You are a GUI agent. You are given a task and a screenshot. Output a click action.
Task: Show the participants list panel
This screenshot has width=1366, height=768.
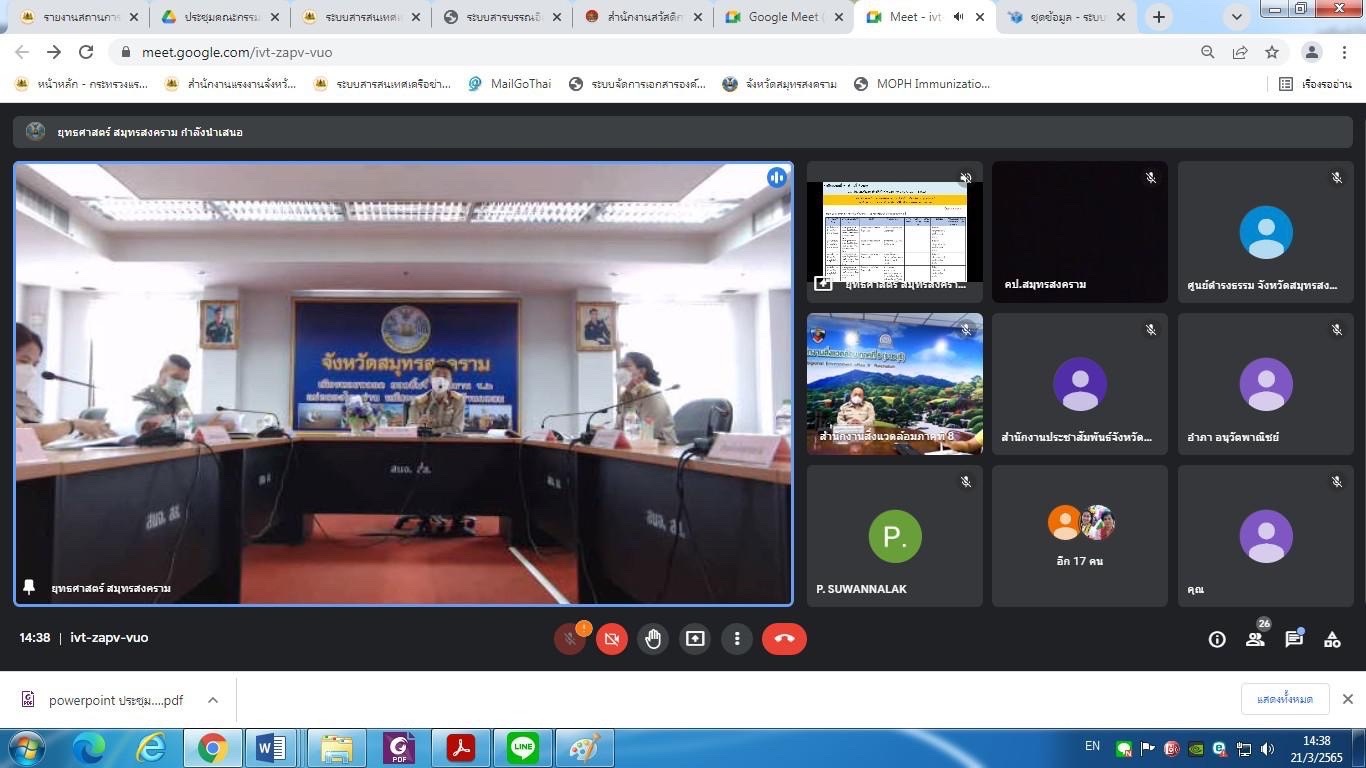point(1255,640)
